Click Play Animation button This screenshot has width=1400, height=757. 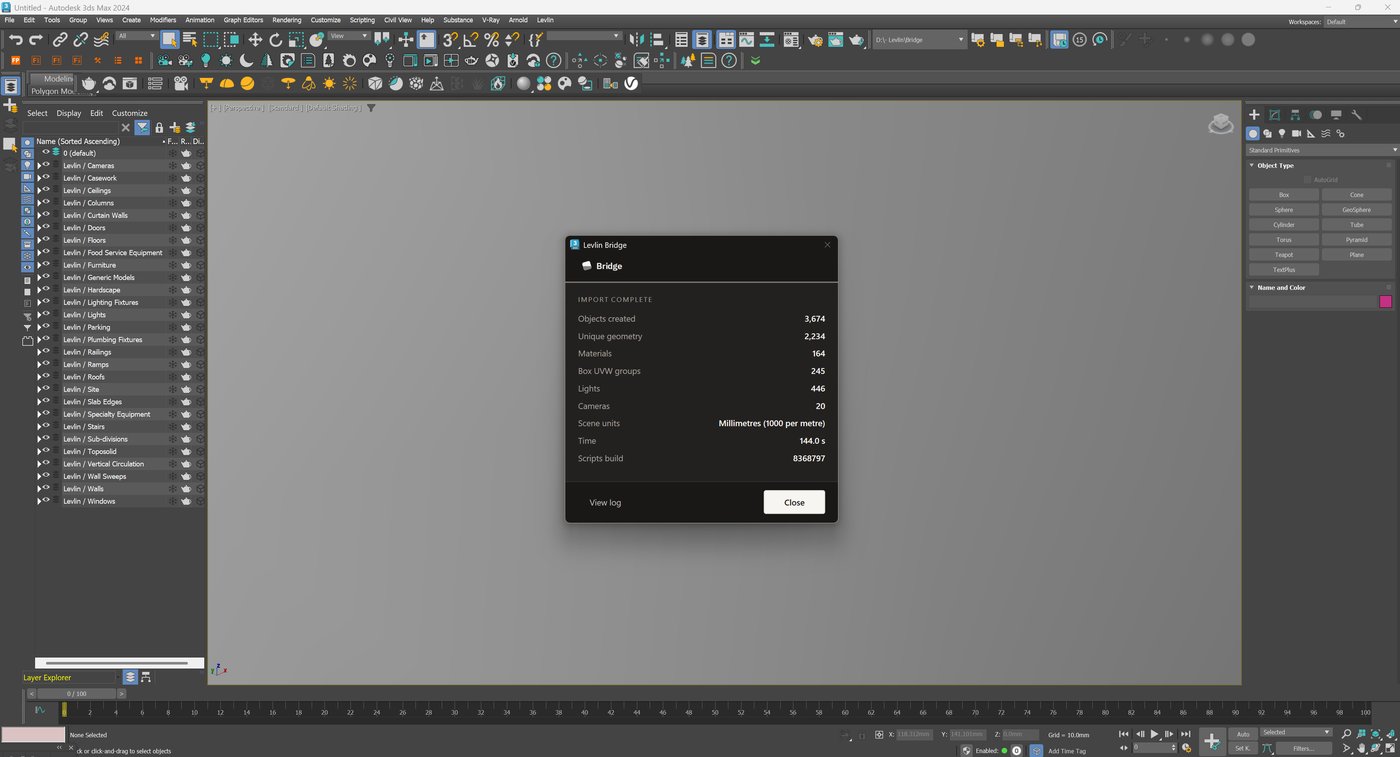(x=1154, y=734)
